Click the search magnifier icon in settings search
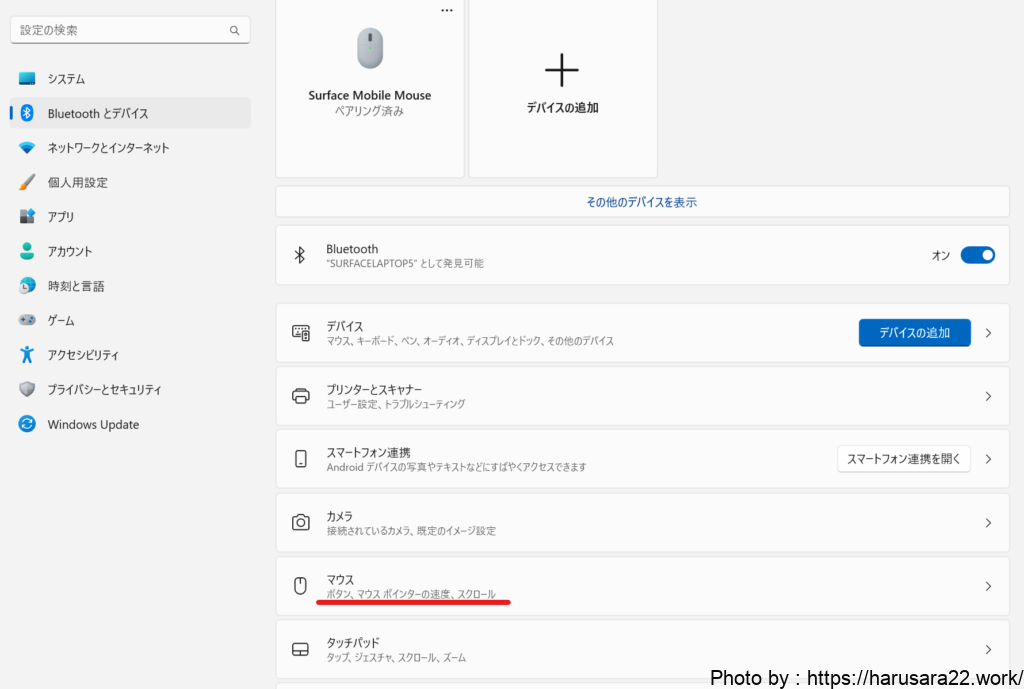 tap(235, 31)
